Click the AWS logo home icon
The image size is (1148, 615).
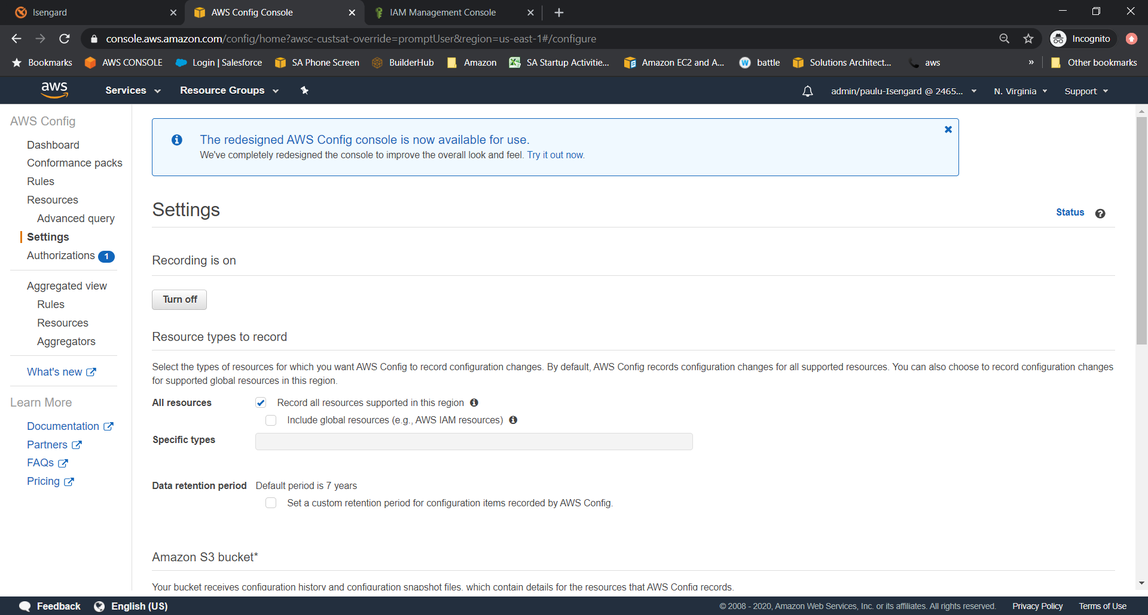coord(54,90)
